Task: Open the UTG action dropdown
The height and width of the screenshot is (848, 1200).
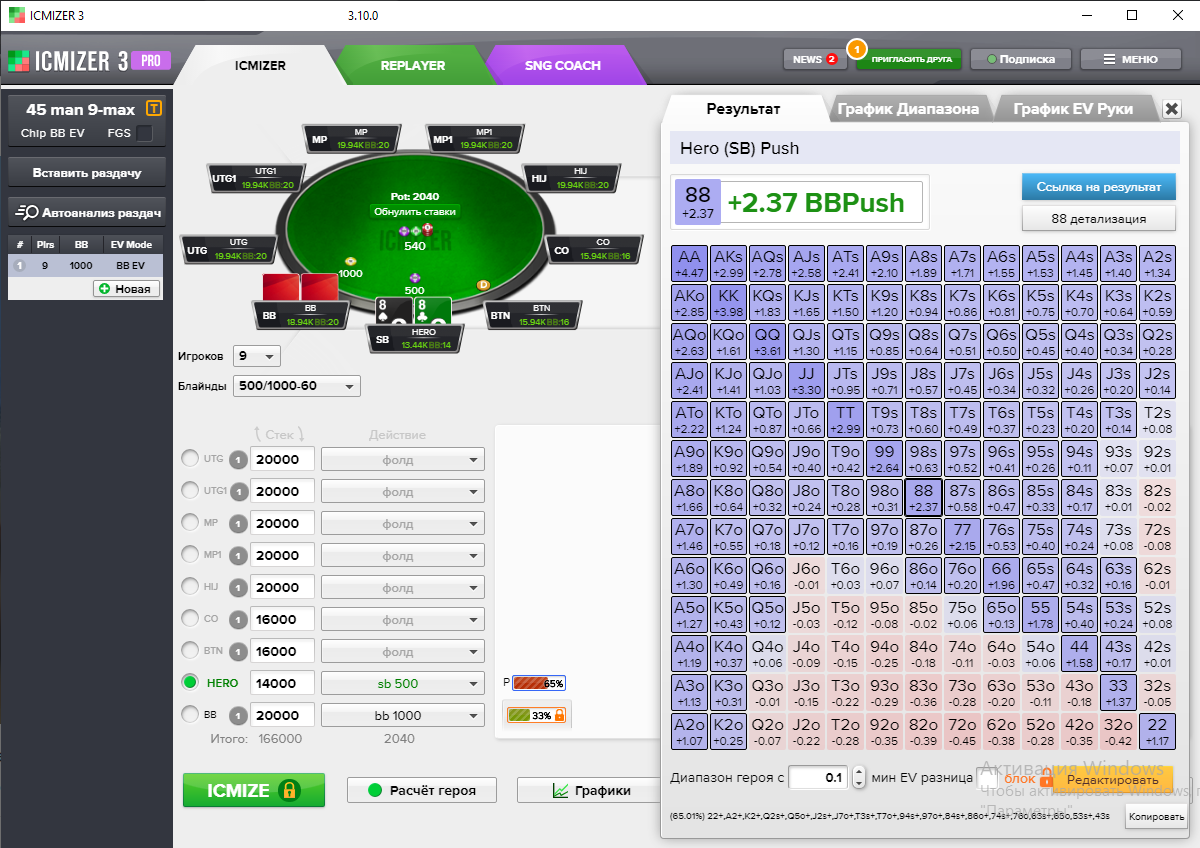Action: tap(403, 459)
